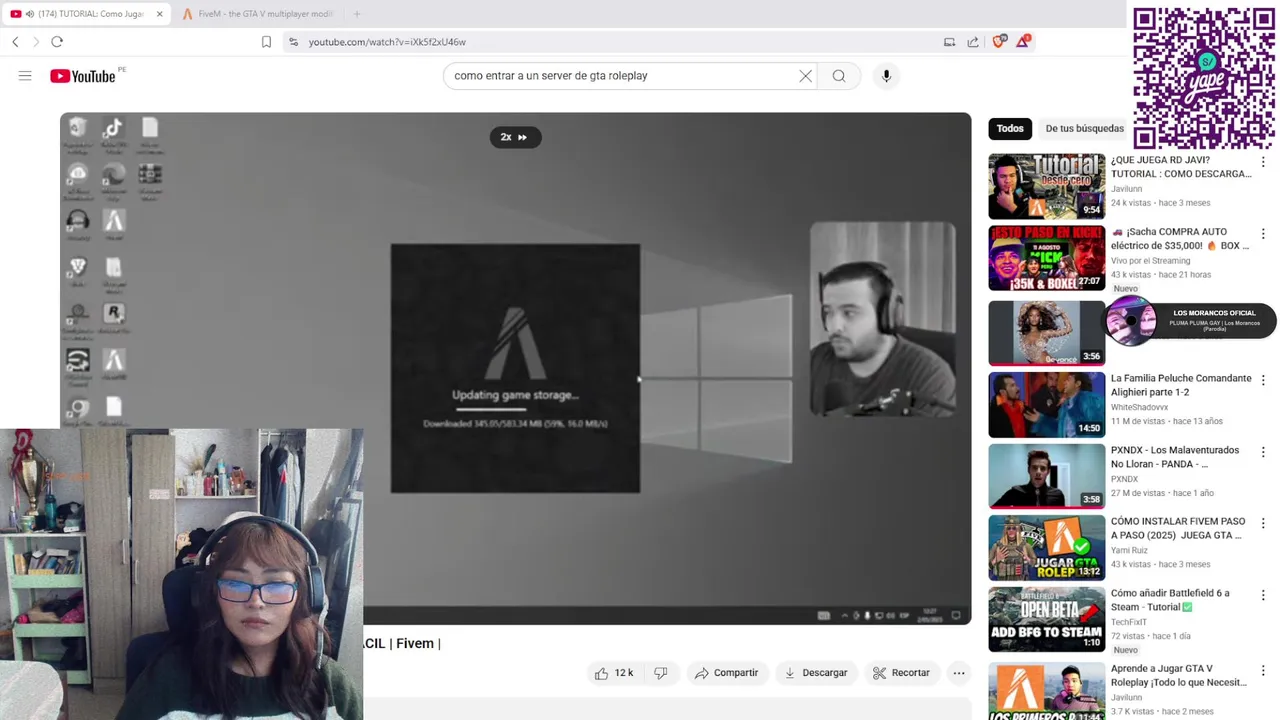This screenshot has height=720, width=1280.
Task: Open title 'CÓMO INSTALAR FIVEM PASO A PASO (2025)'
Action: pyautogui.click(x=1178, y=528)
